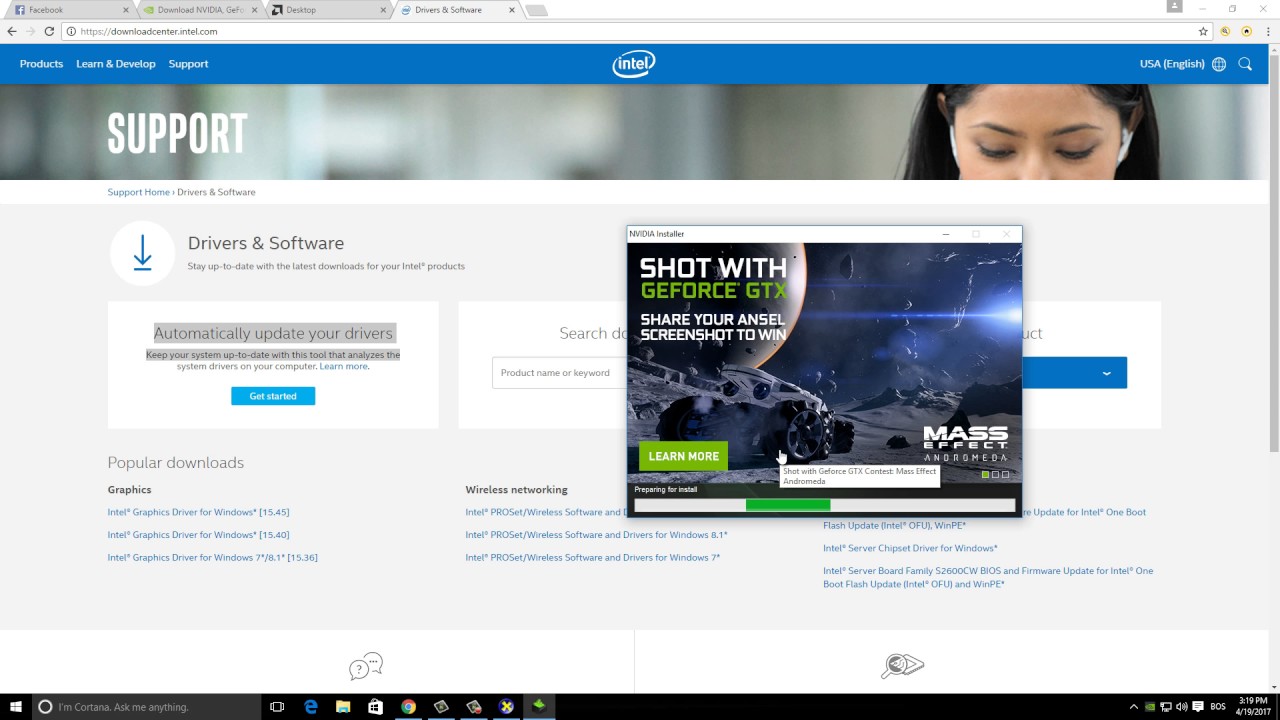Screen dimensions: 1280x720
Task: Select the first green slide indicator in installer
Action: pyautogui.click(x=985, y=474)
